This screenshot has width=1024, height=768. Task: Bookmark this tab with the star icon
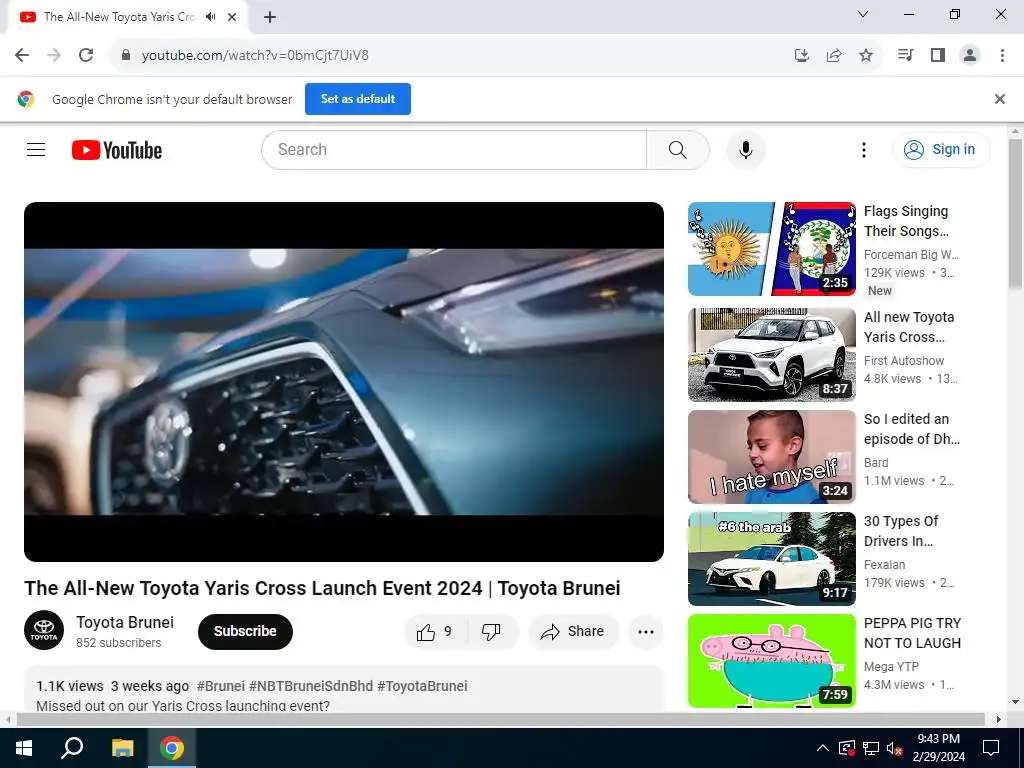(866, 56)
